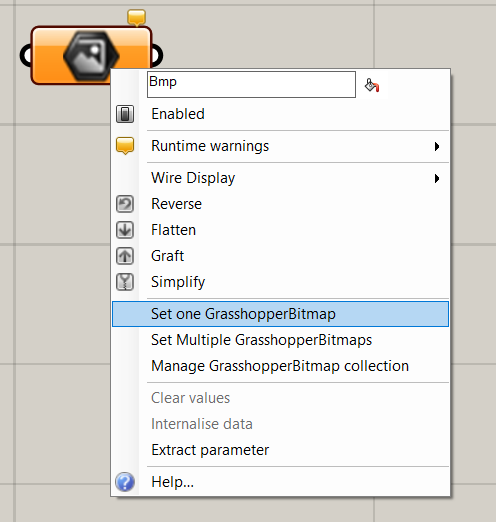Click the bitmap hexagon icon on the component

coord(91,55)
